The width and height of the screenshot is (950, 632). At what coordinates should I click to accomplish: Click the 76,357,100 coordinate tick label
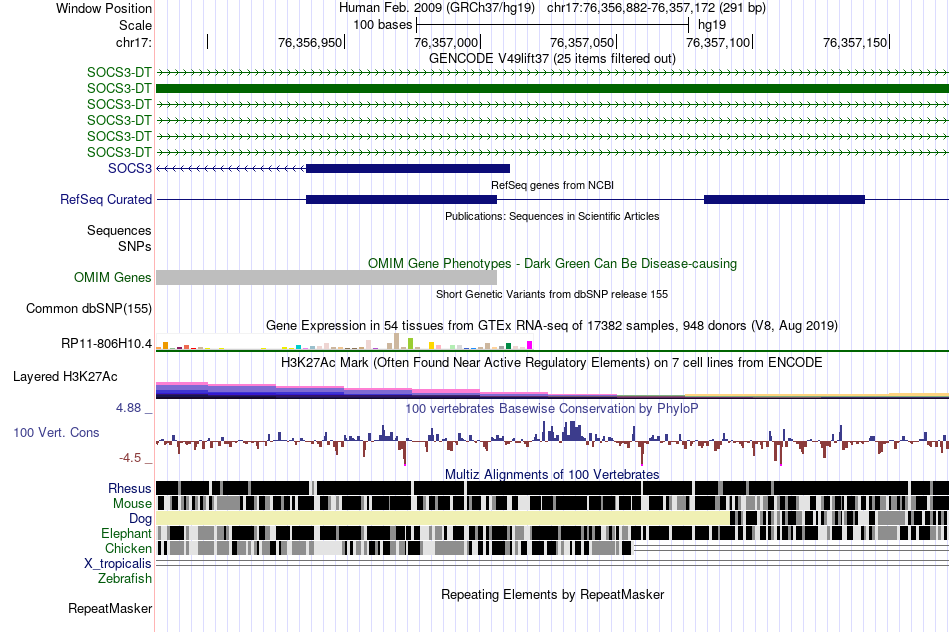(718, 42)
